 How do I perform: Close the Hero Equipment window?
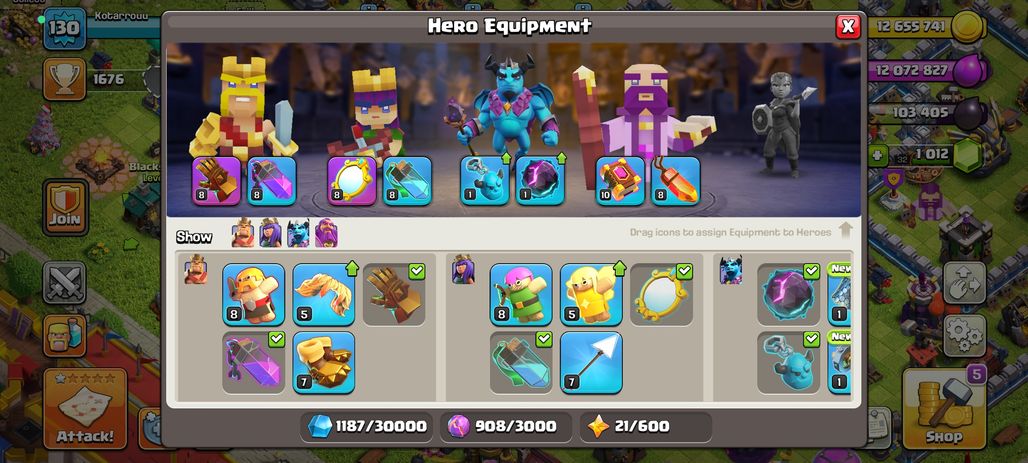(x=848, y=26)
